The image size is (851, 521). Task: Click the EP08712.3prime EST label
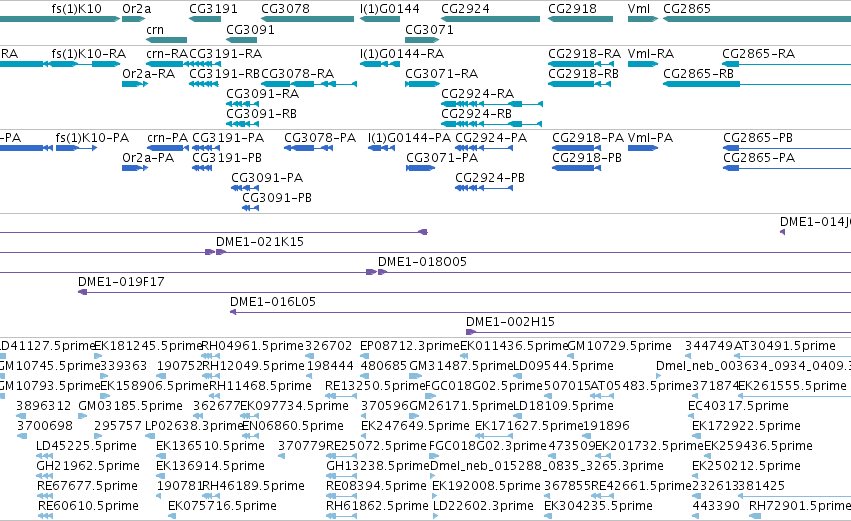click(410, 346)
